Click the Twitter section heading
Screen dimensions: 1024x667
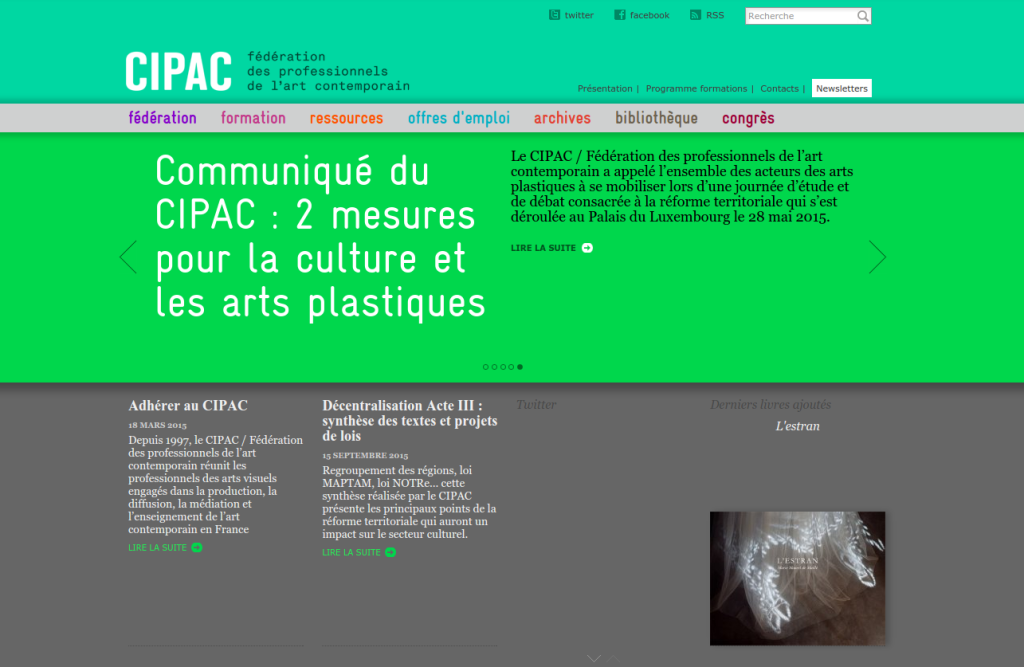coord(536,404)
